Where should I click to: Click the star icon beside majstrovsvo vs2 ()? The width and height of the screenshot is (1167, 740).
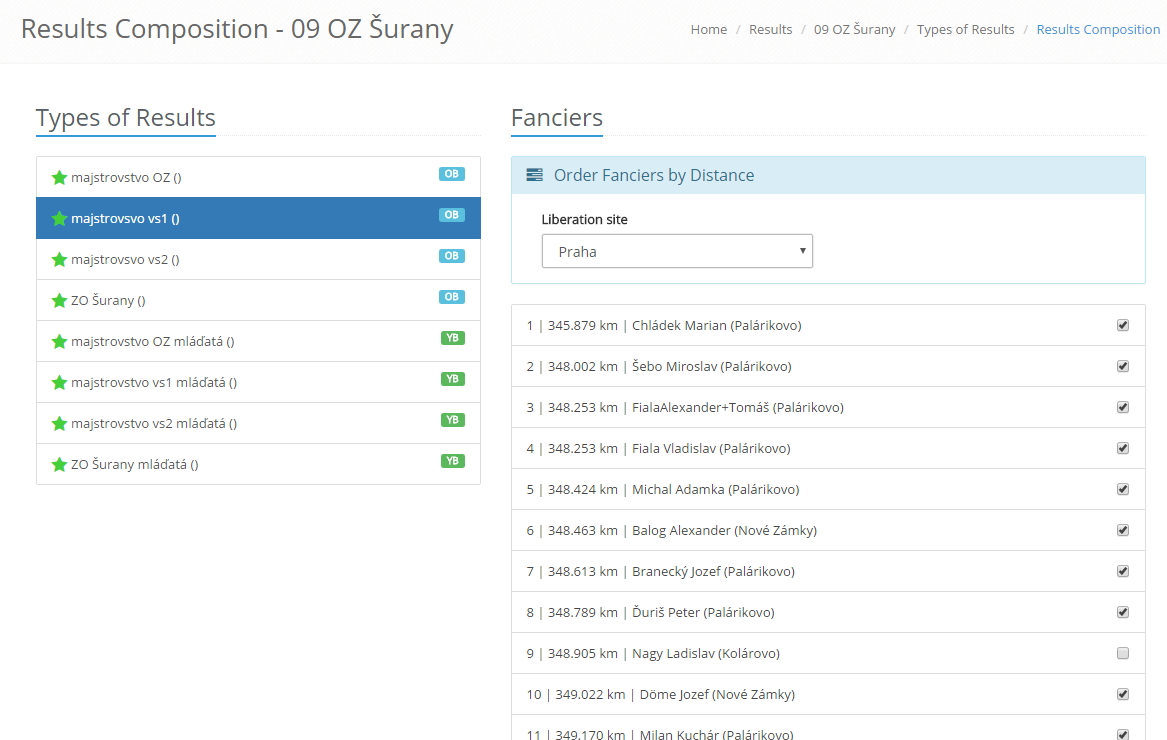point(59,260)
